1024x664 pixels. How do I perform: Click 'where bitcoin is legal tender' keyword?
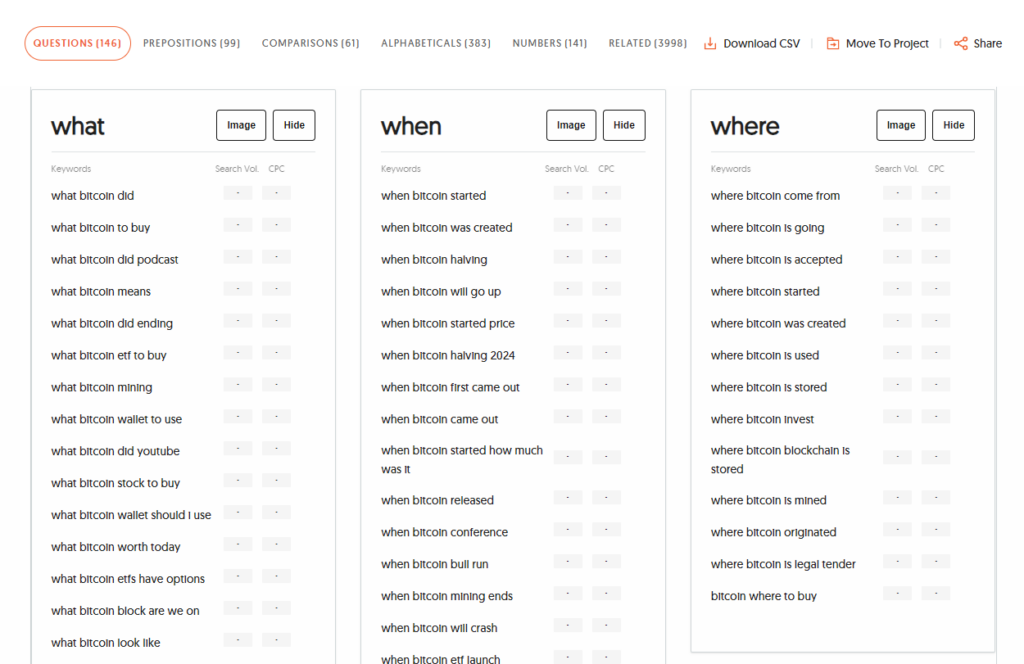coord(783,563)
